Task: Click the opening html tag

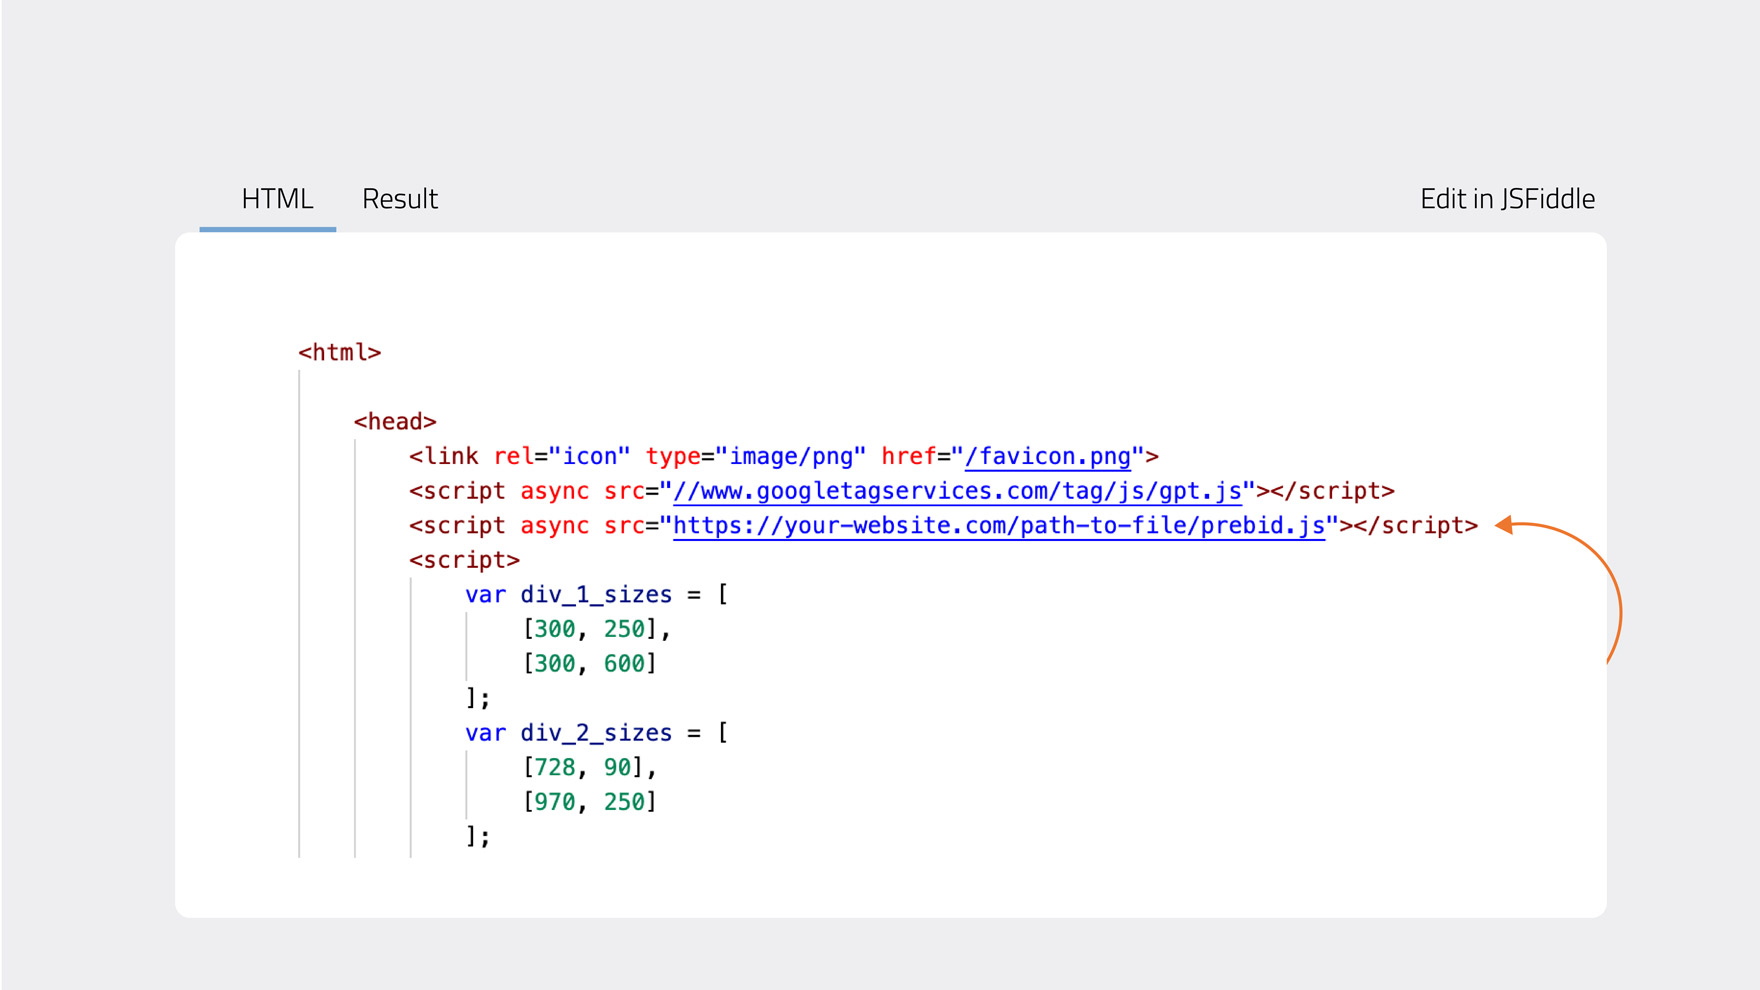Action: (339, 353)
